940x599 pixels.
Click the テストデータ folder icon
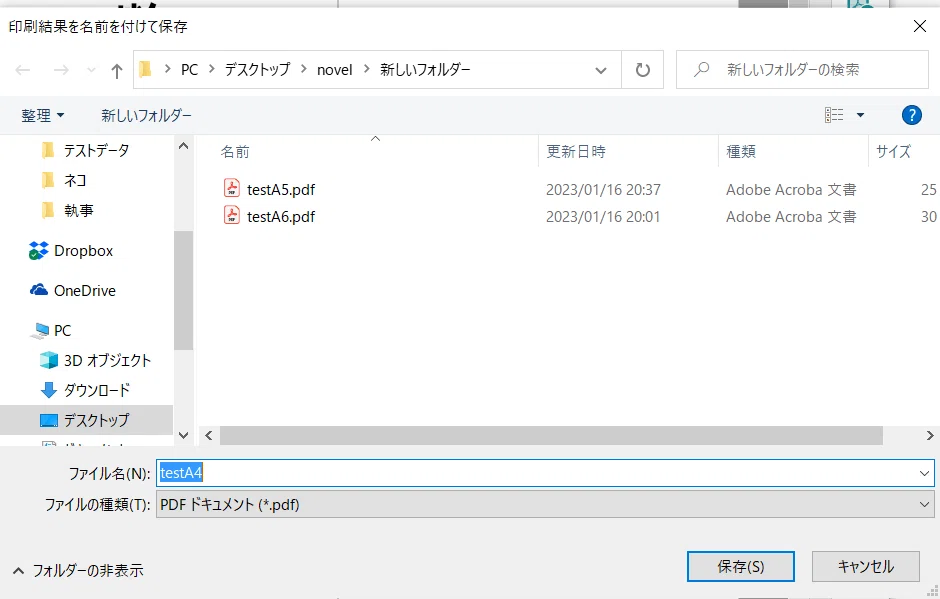coord(48,150)
